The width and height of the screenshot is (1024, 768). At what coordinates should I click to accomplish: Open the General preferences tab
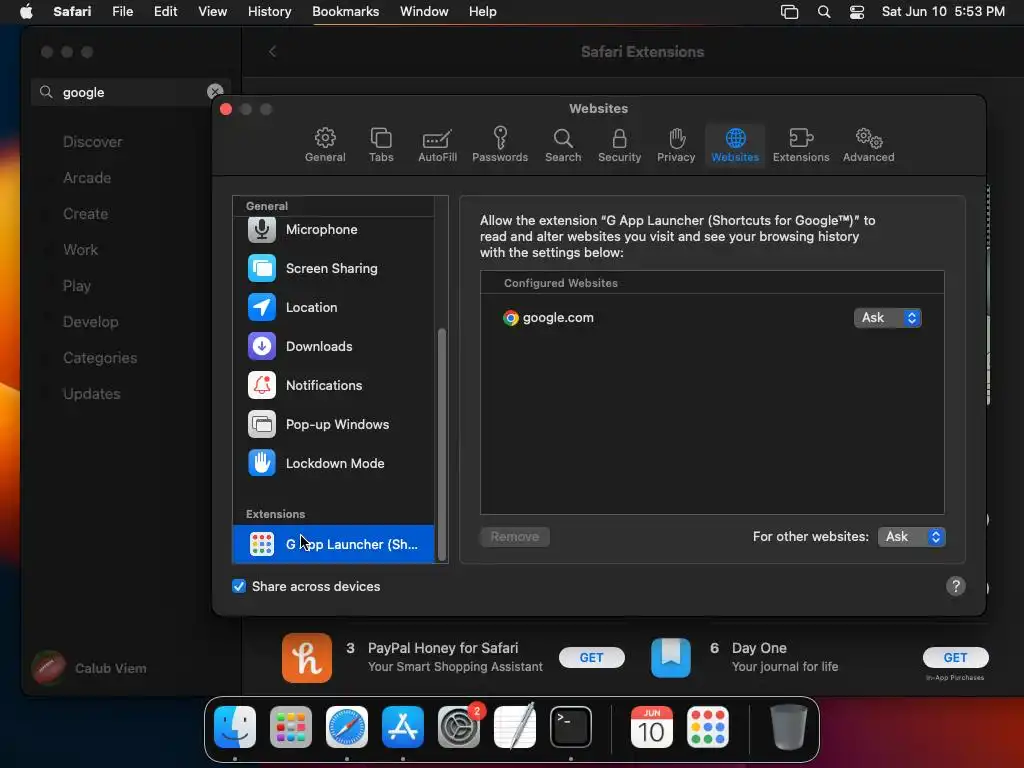[x=325, y=145]
